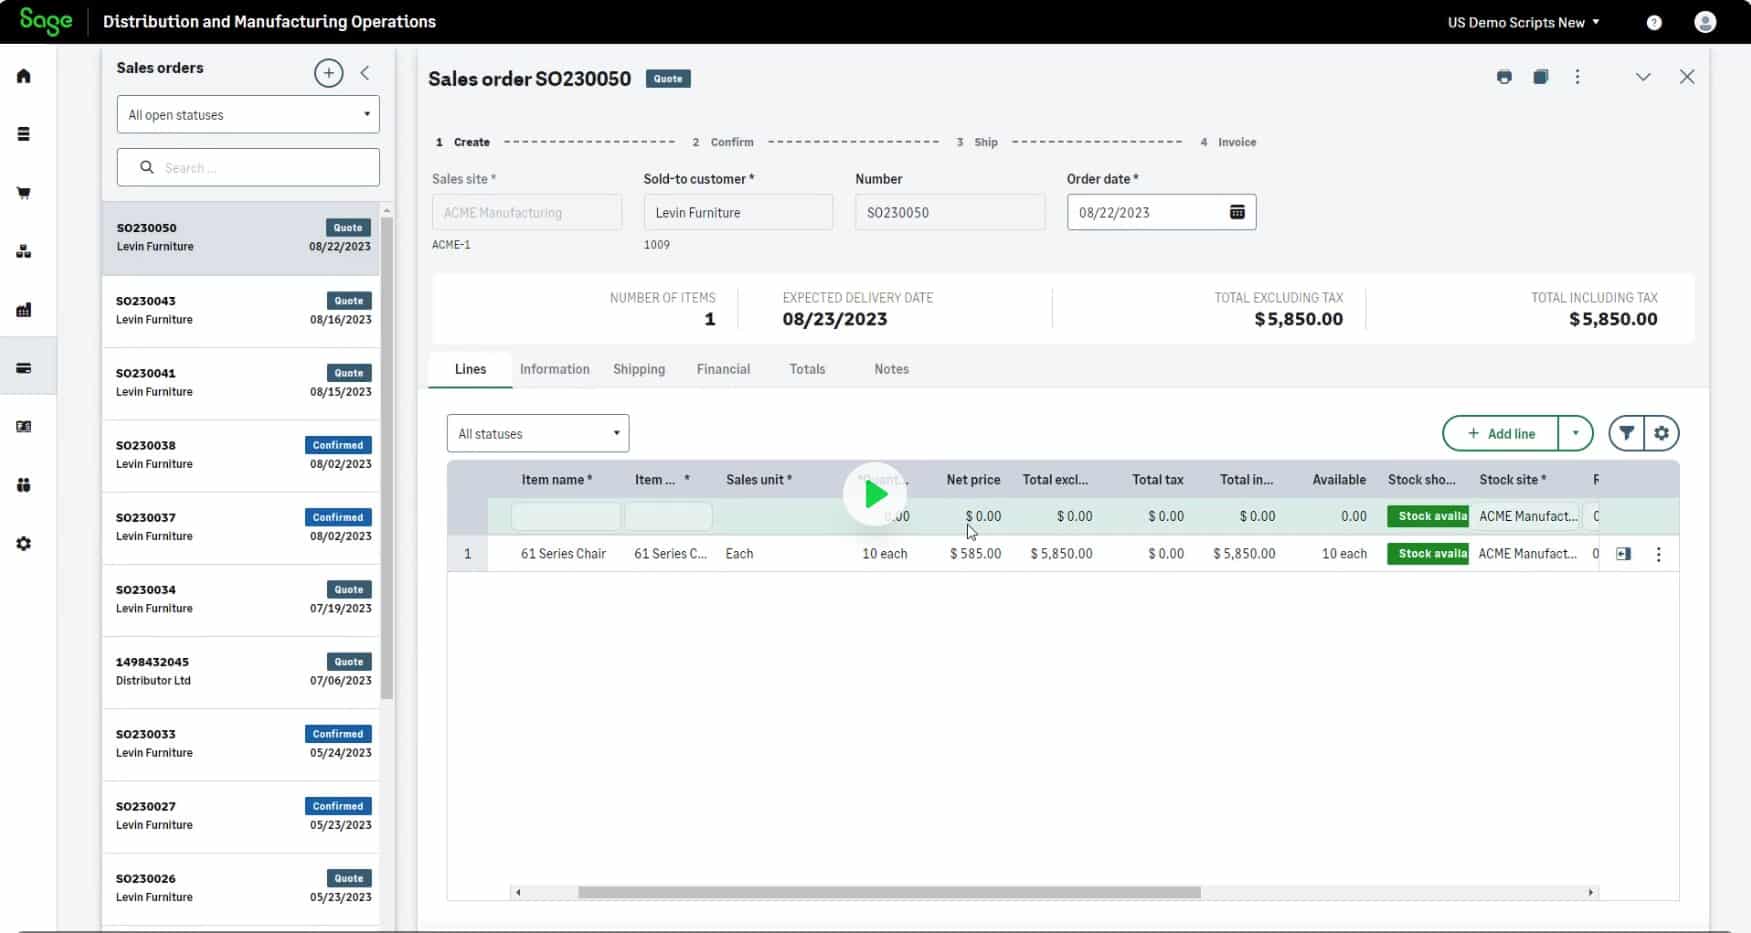Open the hamburger list menu icon
The width and height of the screenshot is (1751, 933).
click(x=24, y=134)
